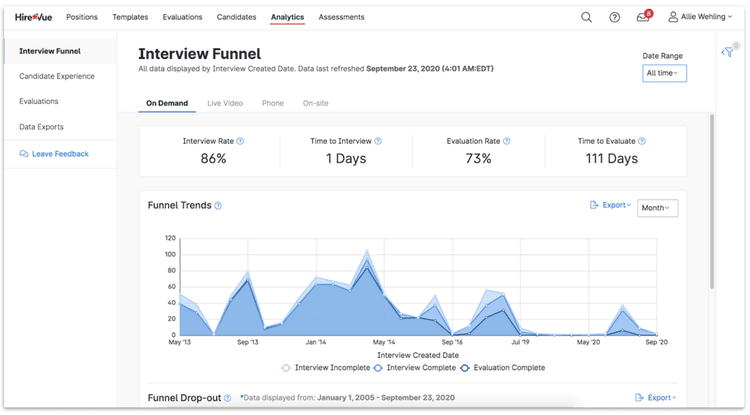Click the Interview Rate help icon
The height and width of the screenshot is (415, 750).
click(x=240, y=141)
